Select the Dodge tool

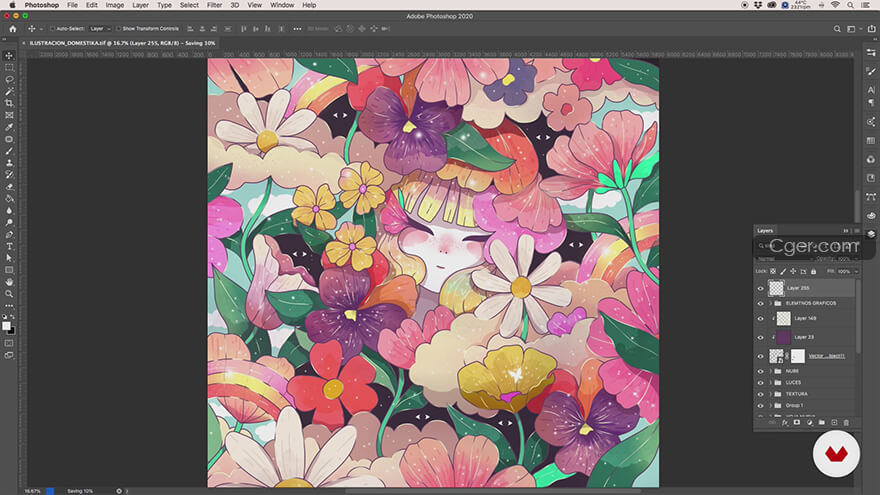point(9,222)
